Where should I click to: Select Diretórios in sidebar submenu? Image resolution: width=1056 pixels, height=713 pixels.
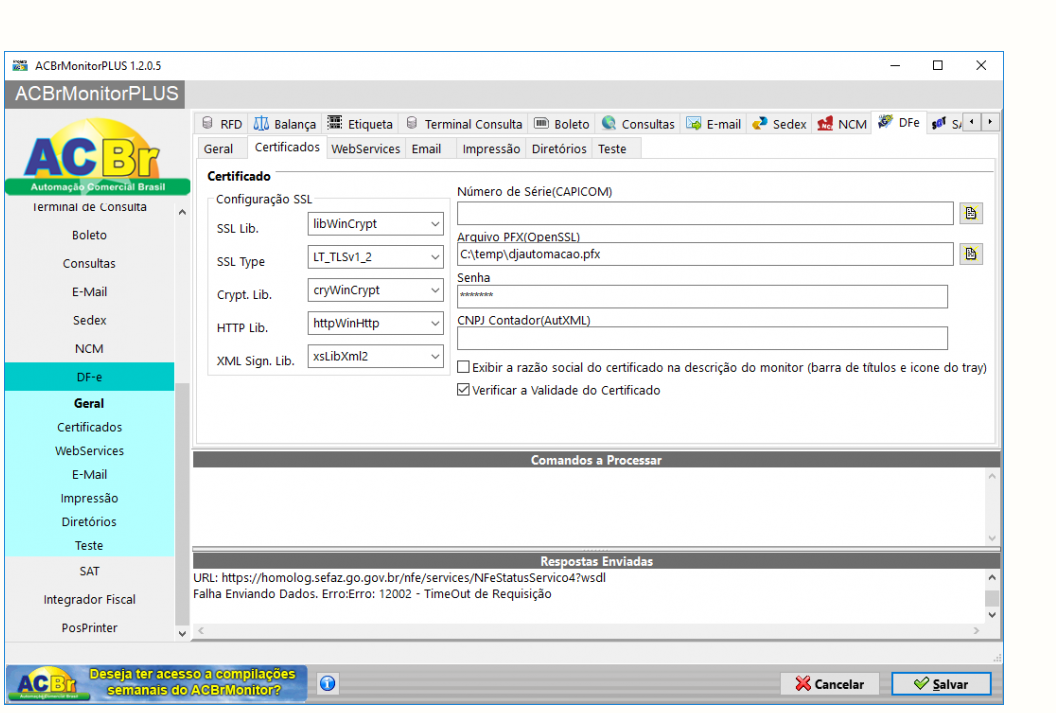[x=90, y=522]
